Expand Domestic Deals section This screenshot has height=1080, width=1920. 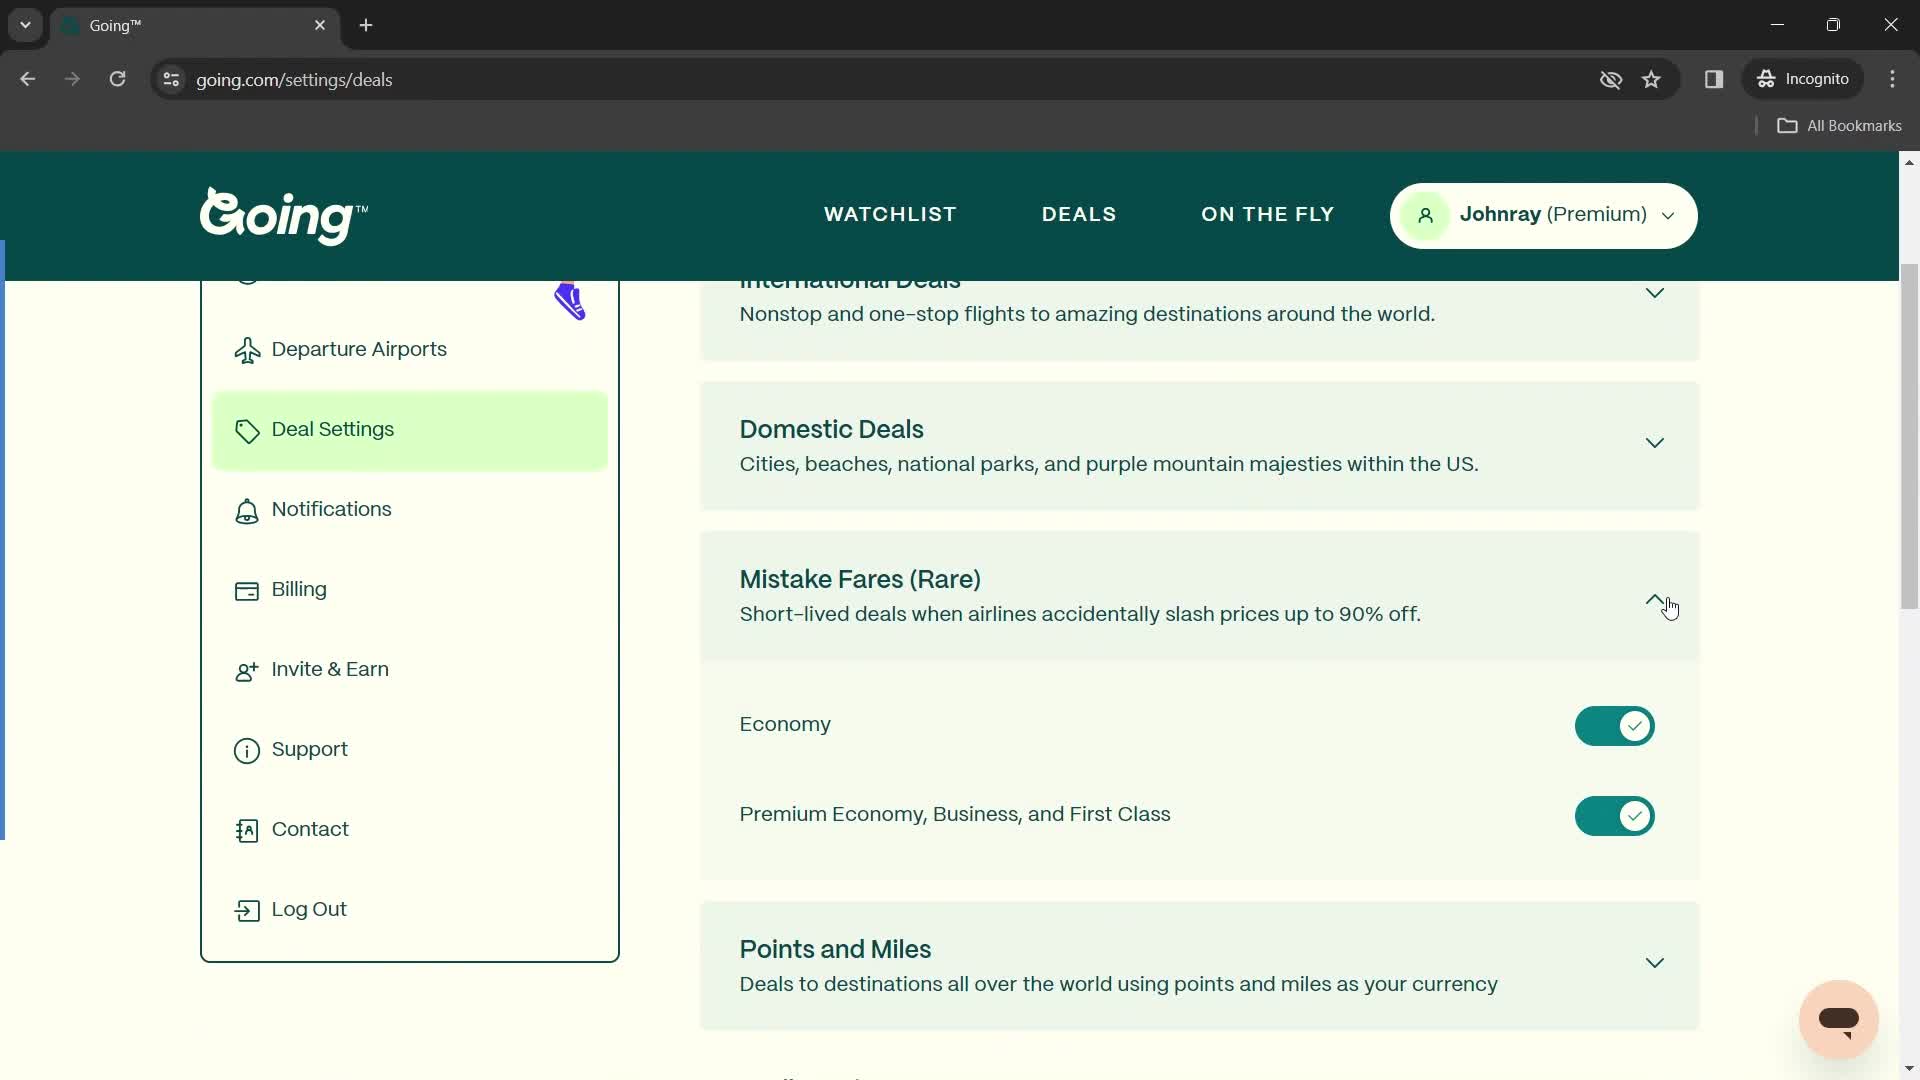1654,443
